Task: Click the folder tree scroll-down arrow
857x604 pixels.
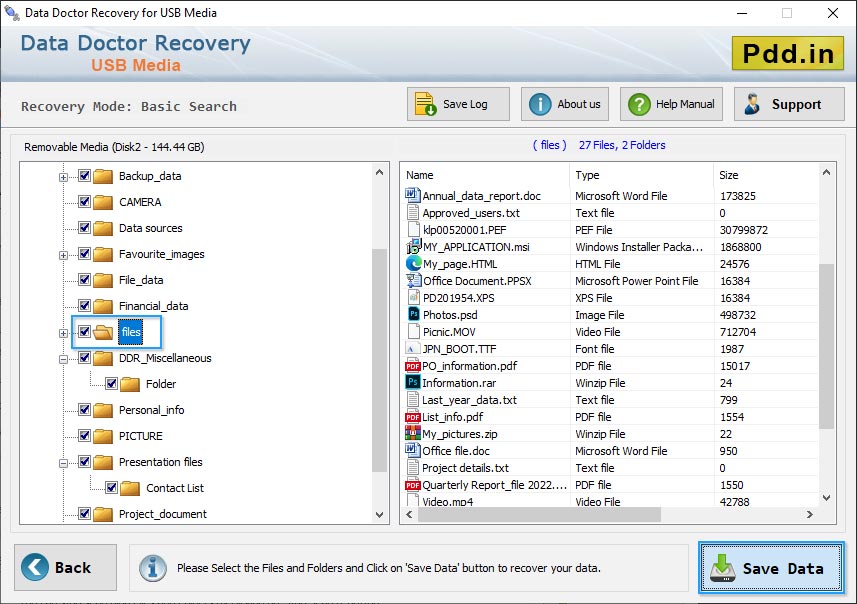Action: point(380,514)
